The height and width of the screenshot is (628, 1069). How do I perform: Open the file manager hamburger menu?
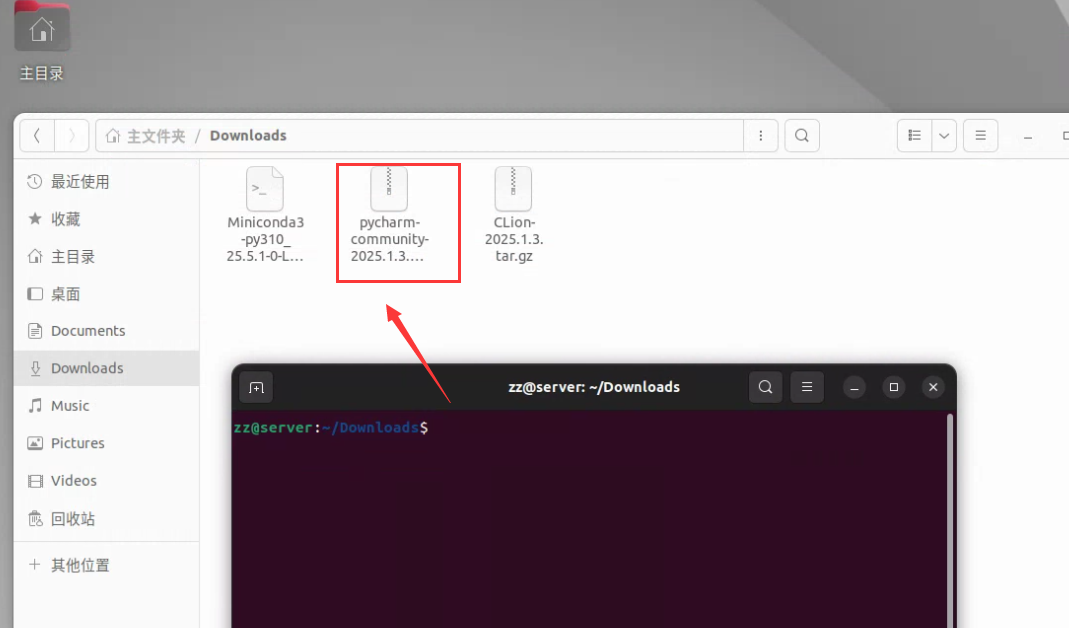click(980, 135)
